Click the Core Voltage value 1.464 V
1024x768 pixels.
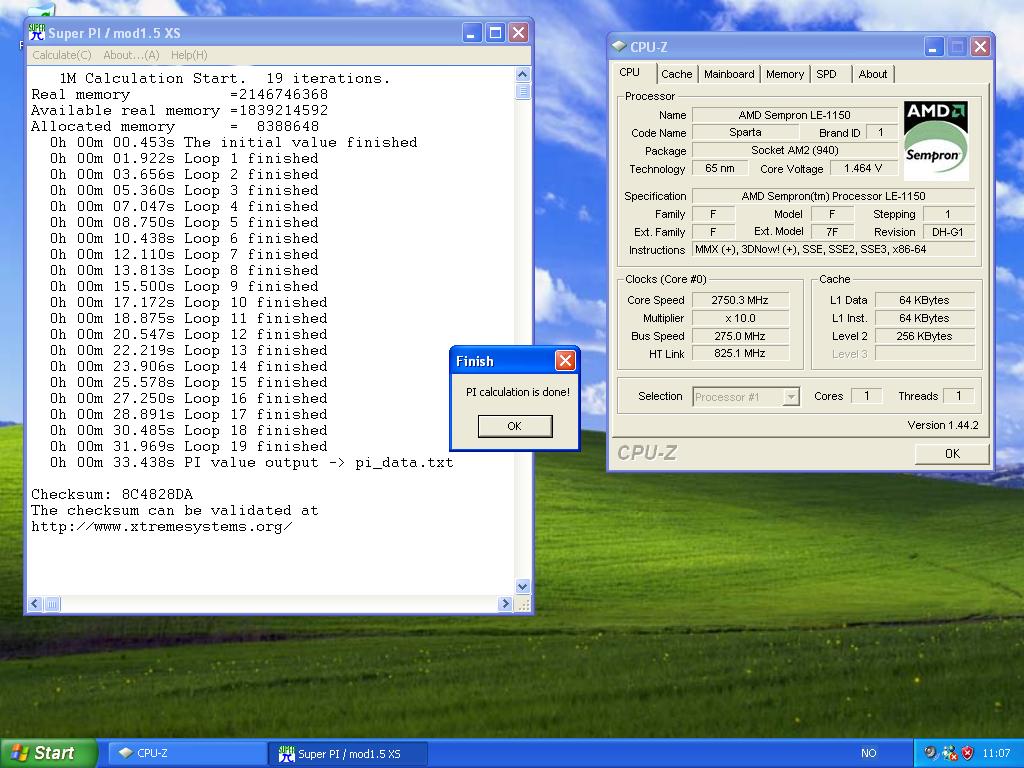tap(863, 168)
